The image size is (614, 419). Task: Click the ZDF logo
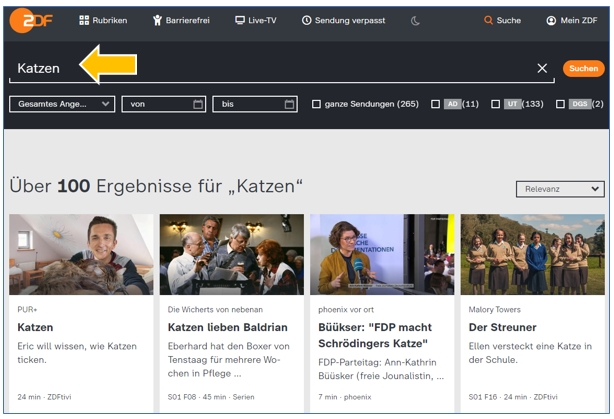coord(32,20)
